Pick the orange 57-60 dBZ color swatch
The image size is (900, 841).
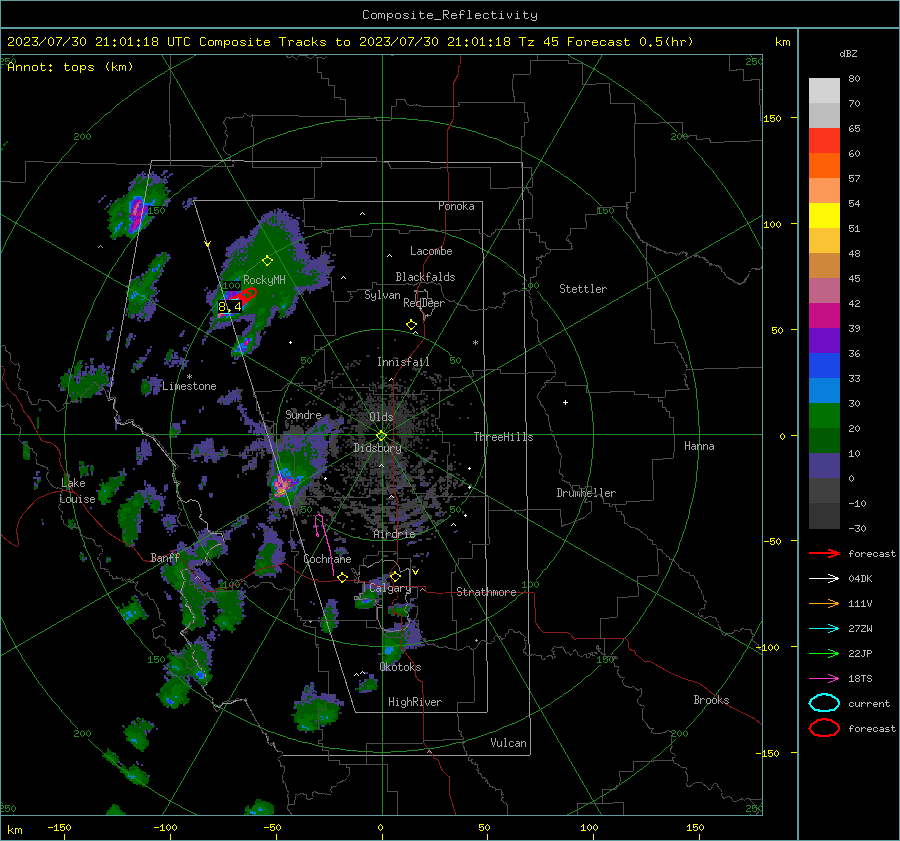[x=824, y=165]
